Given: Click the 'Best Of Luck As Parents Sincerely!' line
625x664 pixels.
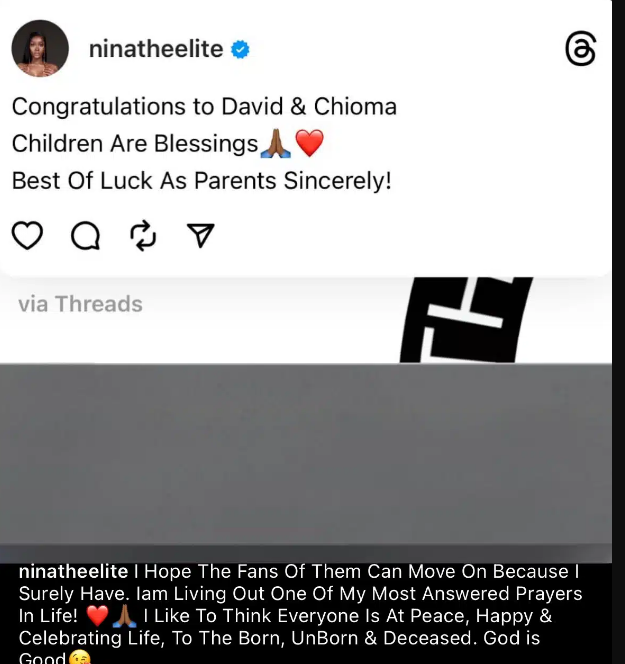Looking at the screenshot, I should coord(202,181).
